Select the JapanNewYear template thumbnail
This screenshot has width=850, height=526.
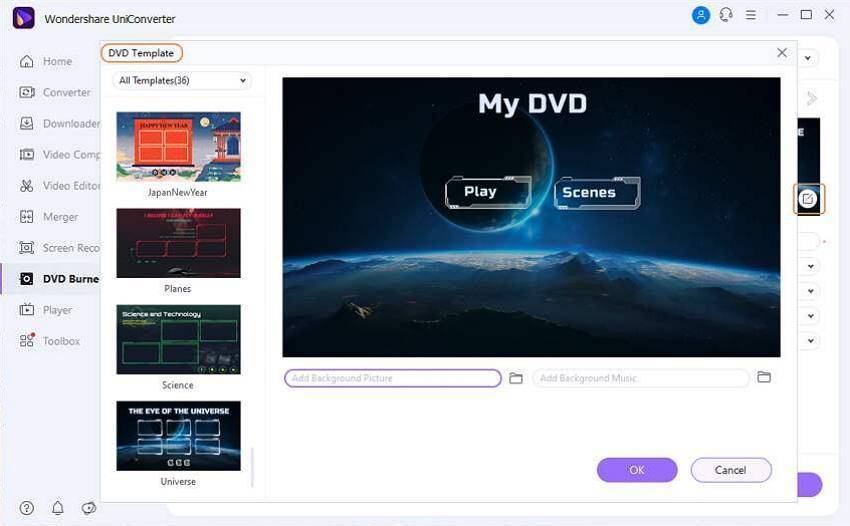pos(178,146)
